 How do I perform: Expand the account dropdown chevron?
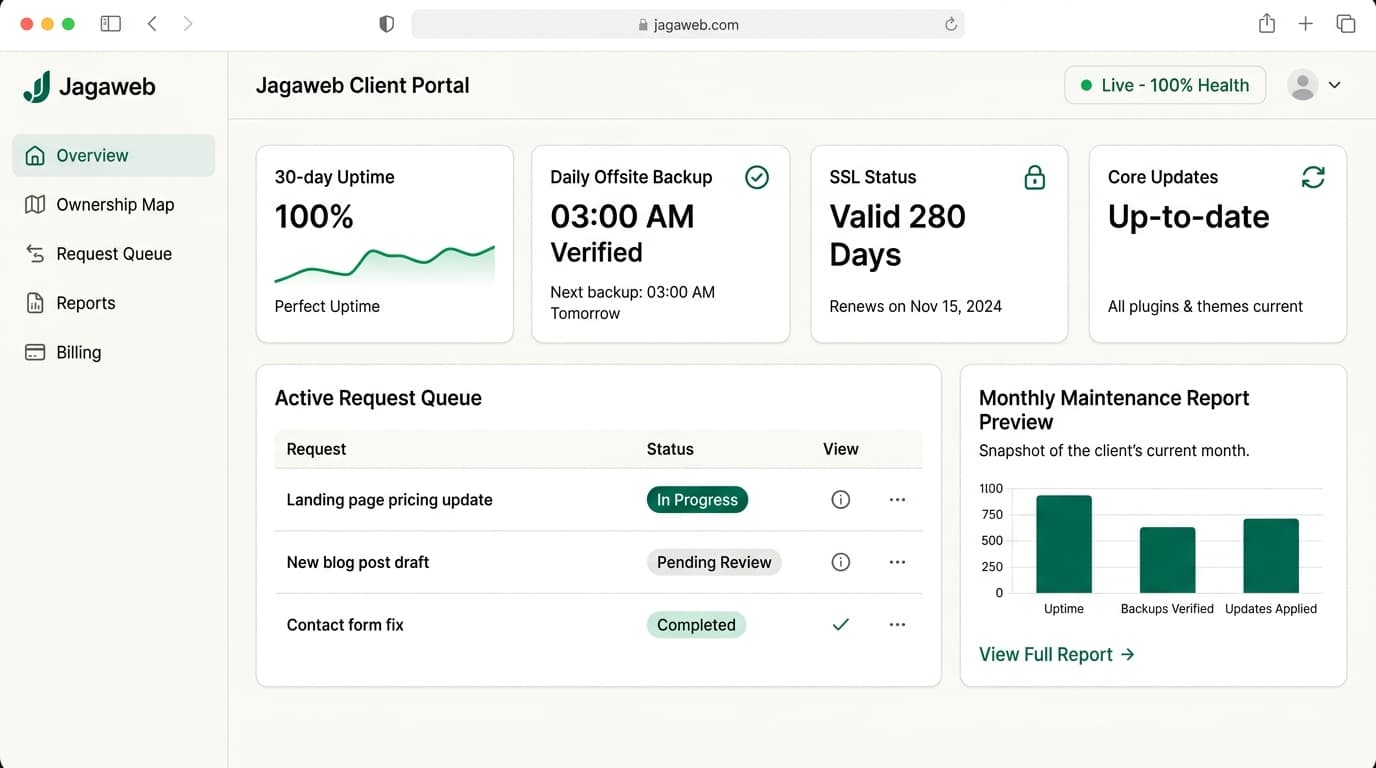pyautogui.click(x=1334, y=85)
